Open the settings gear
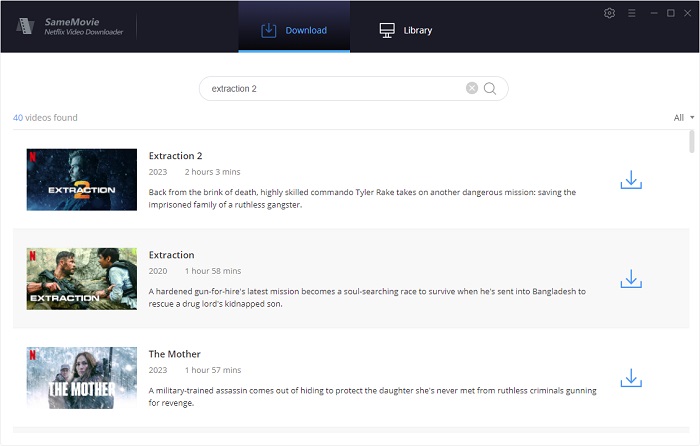The height and width of the screenshot is (446, 700). (610, 13)
